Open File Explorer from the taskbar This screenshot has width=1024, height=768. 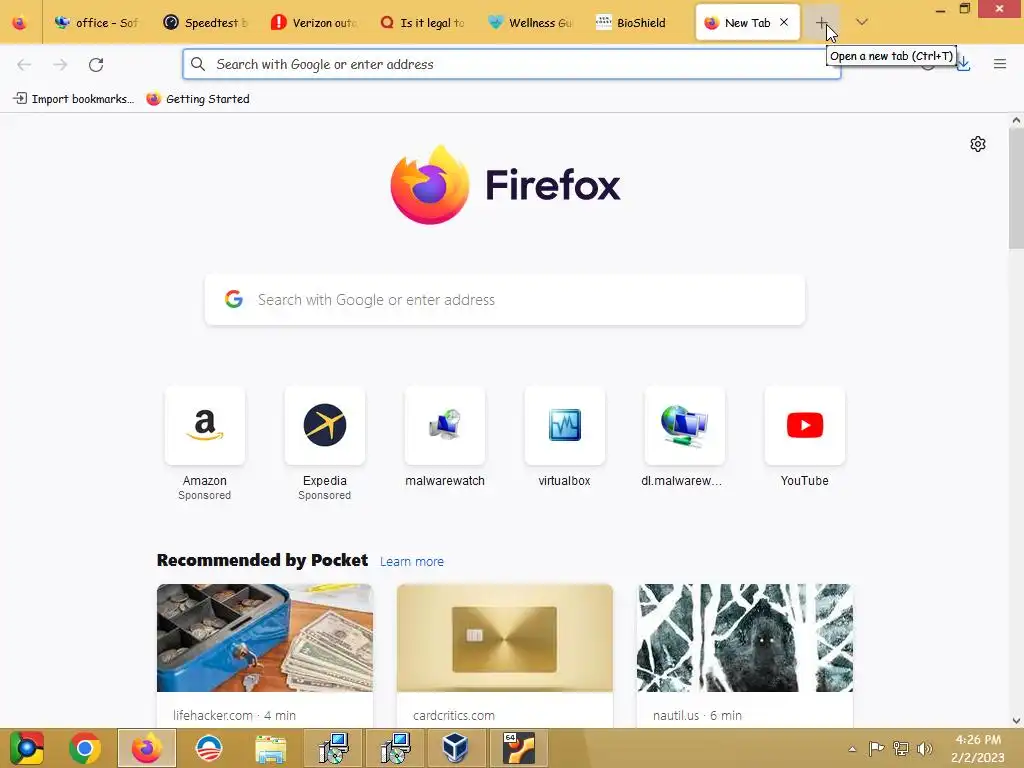click(271, 748)
